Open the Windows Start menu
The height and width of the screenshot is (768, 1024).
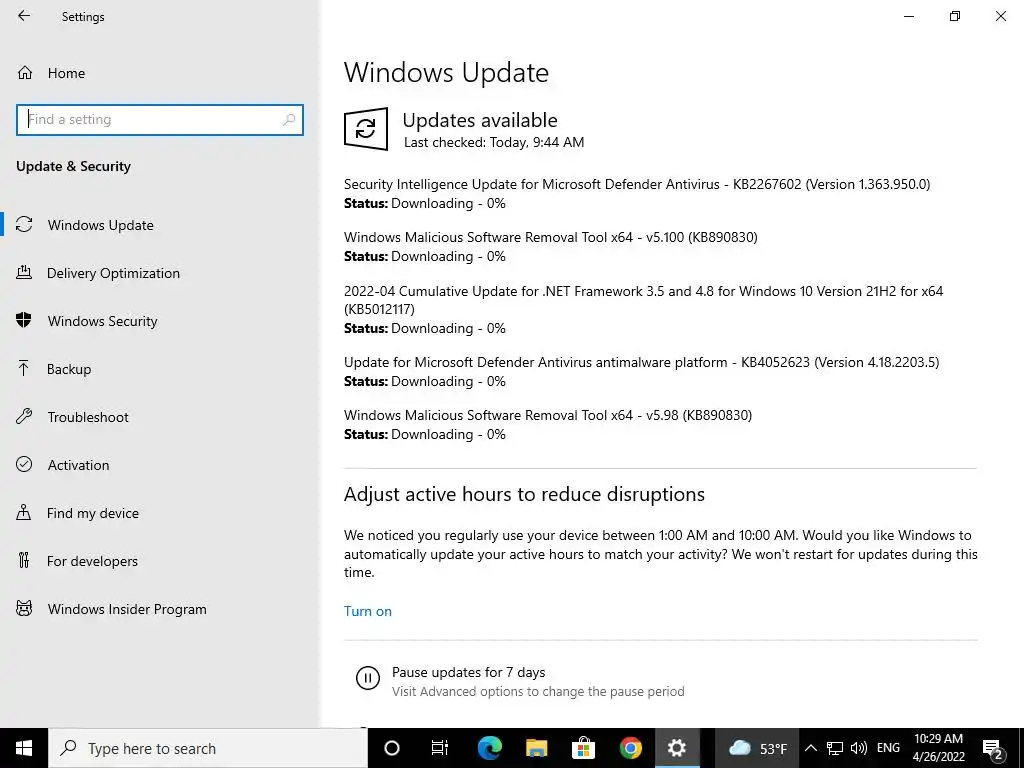(24, 748)
